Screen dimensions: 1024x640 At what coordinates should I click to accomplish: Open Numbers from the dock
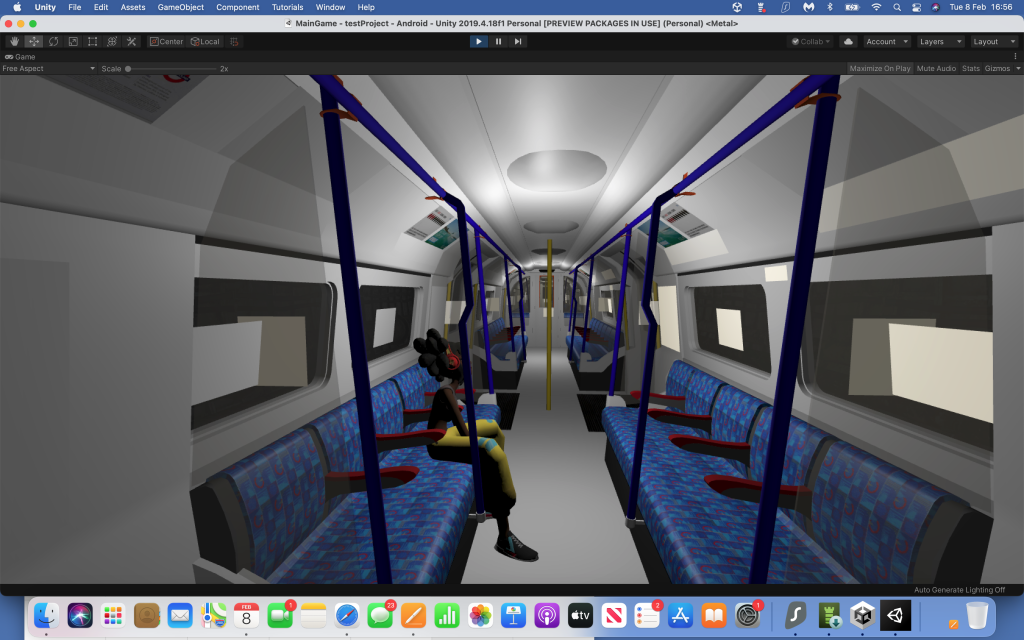pyautogui.click(x=447, y=615)
